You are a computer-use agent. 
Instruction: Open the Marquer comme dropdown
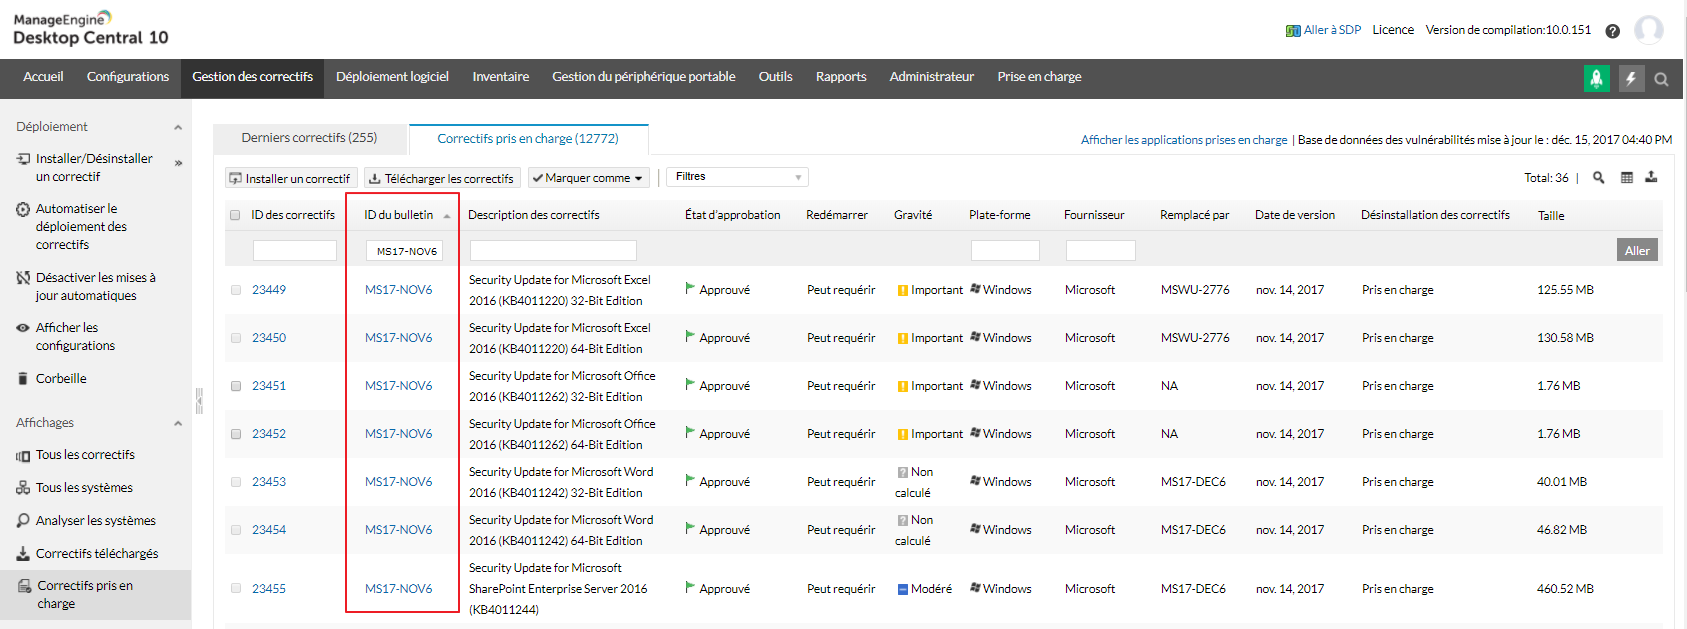click(589, 178)
